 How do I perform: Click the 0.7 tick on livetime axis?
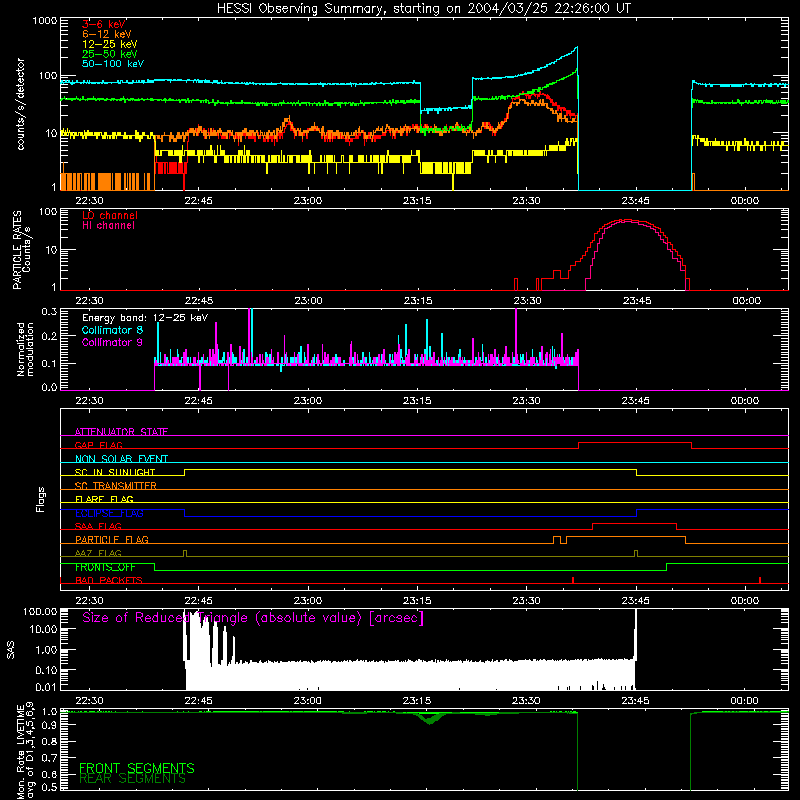pyautogui.click(x=49, y=757)
